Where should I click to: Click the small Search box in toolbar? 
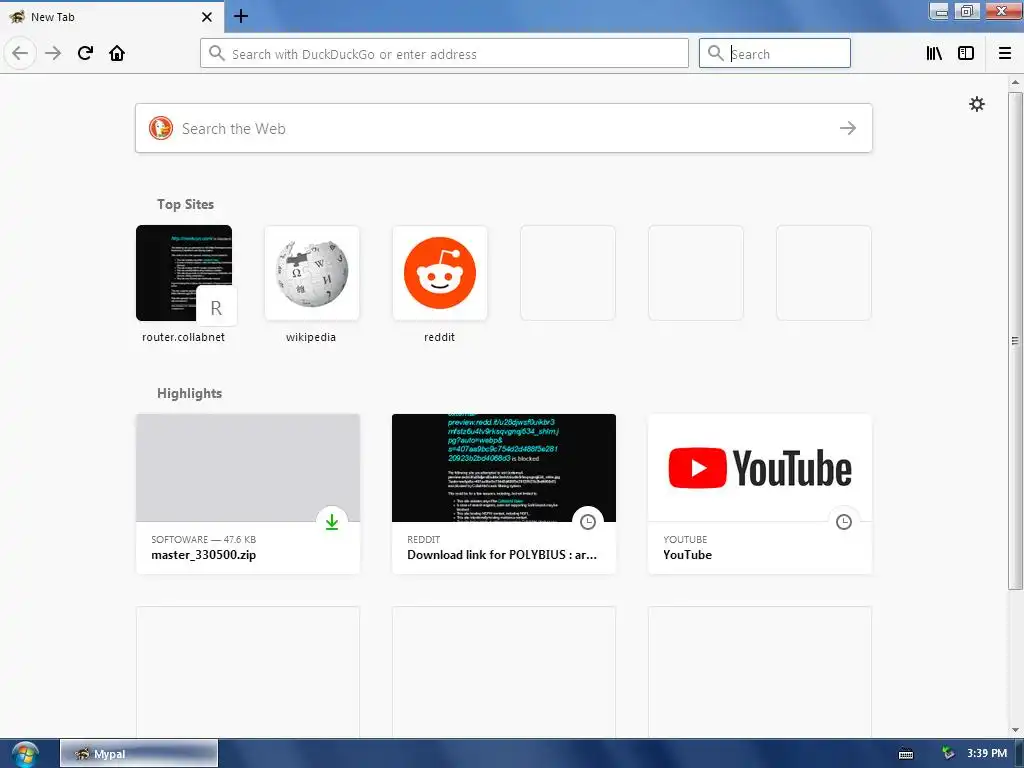(x=775, y=54)
